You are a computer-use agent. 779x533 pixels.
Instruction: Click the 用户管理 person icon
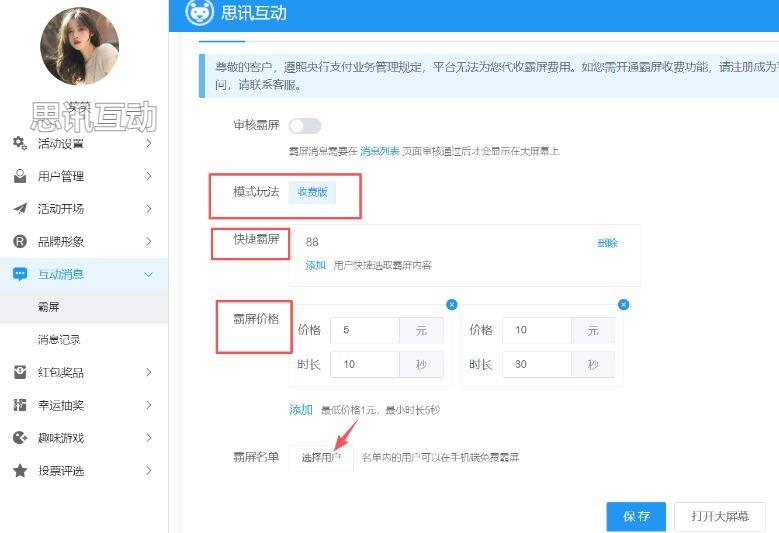pos(19,176)
